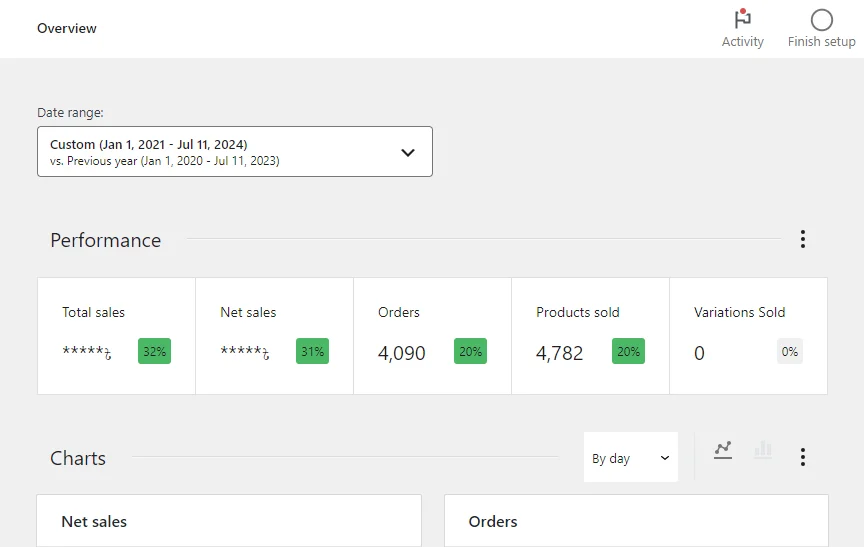Select the Net sales chart header
The height and width of the screenshot is (547, 864).
click(x=94, y=521)
